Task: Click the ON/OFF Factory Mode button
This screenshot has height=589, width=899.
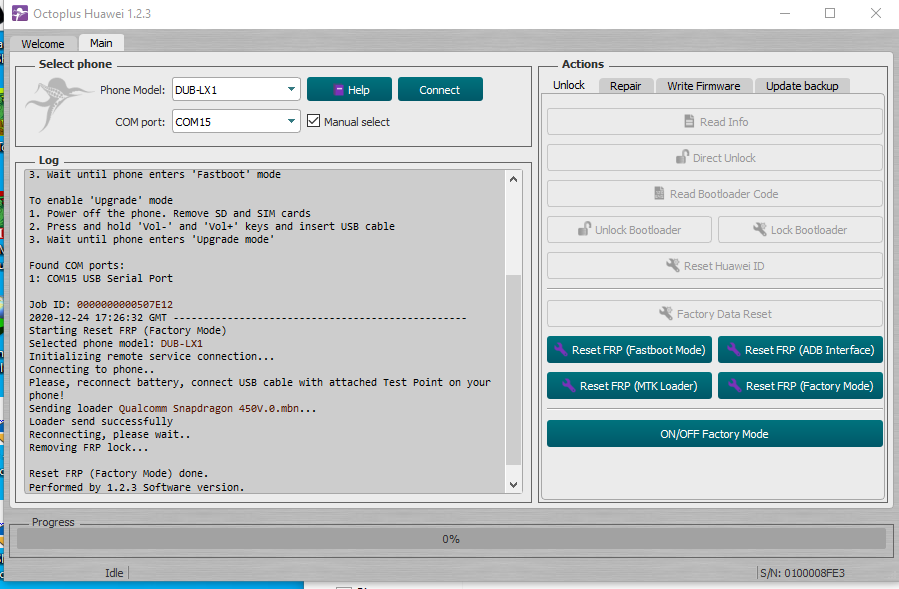Action: [714, 434]
